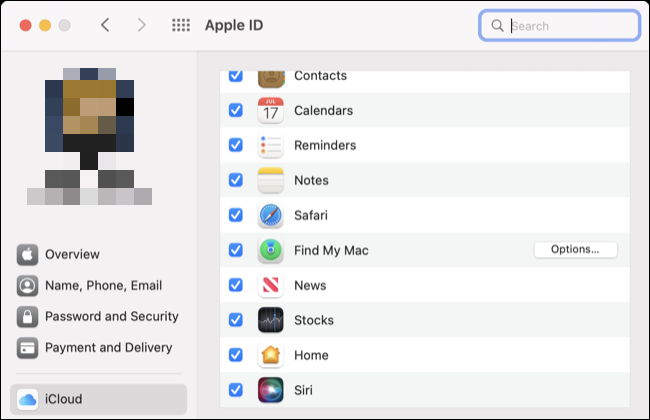650x420 pixels.
Task: Click the Calendars app icon
Action: (x=271, y=110)
